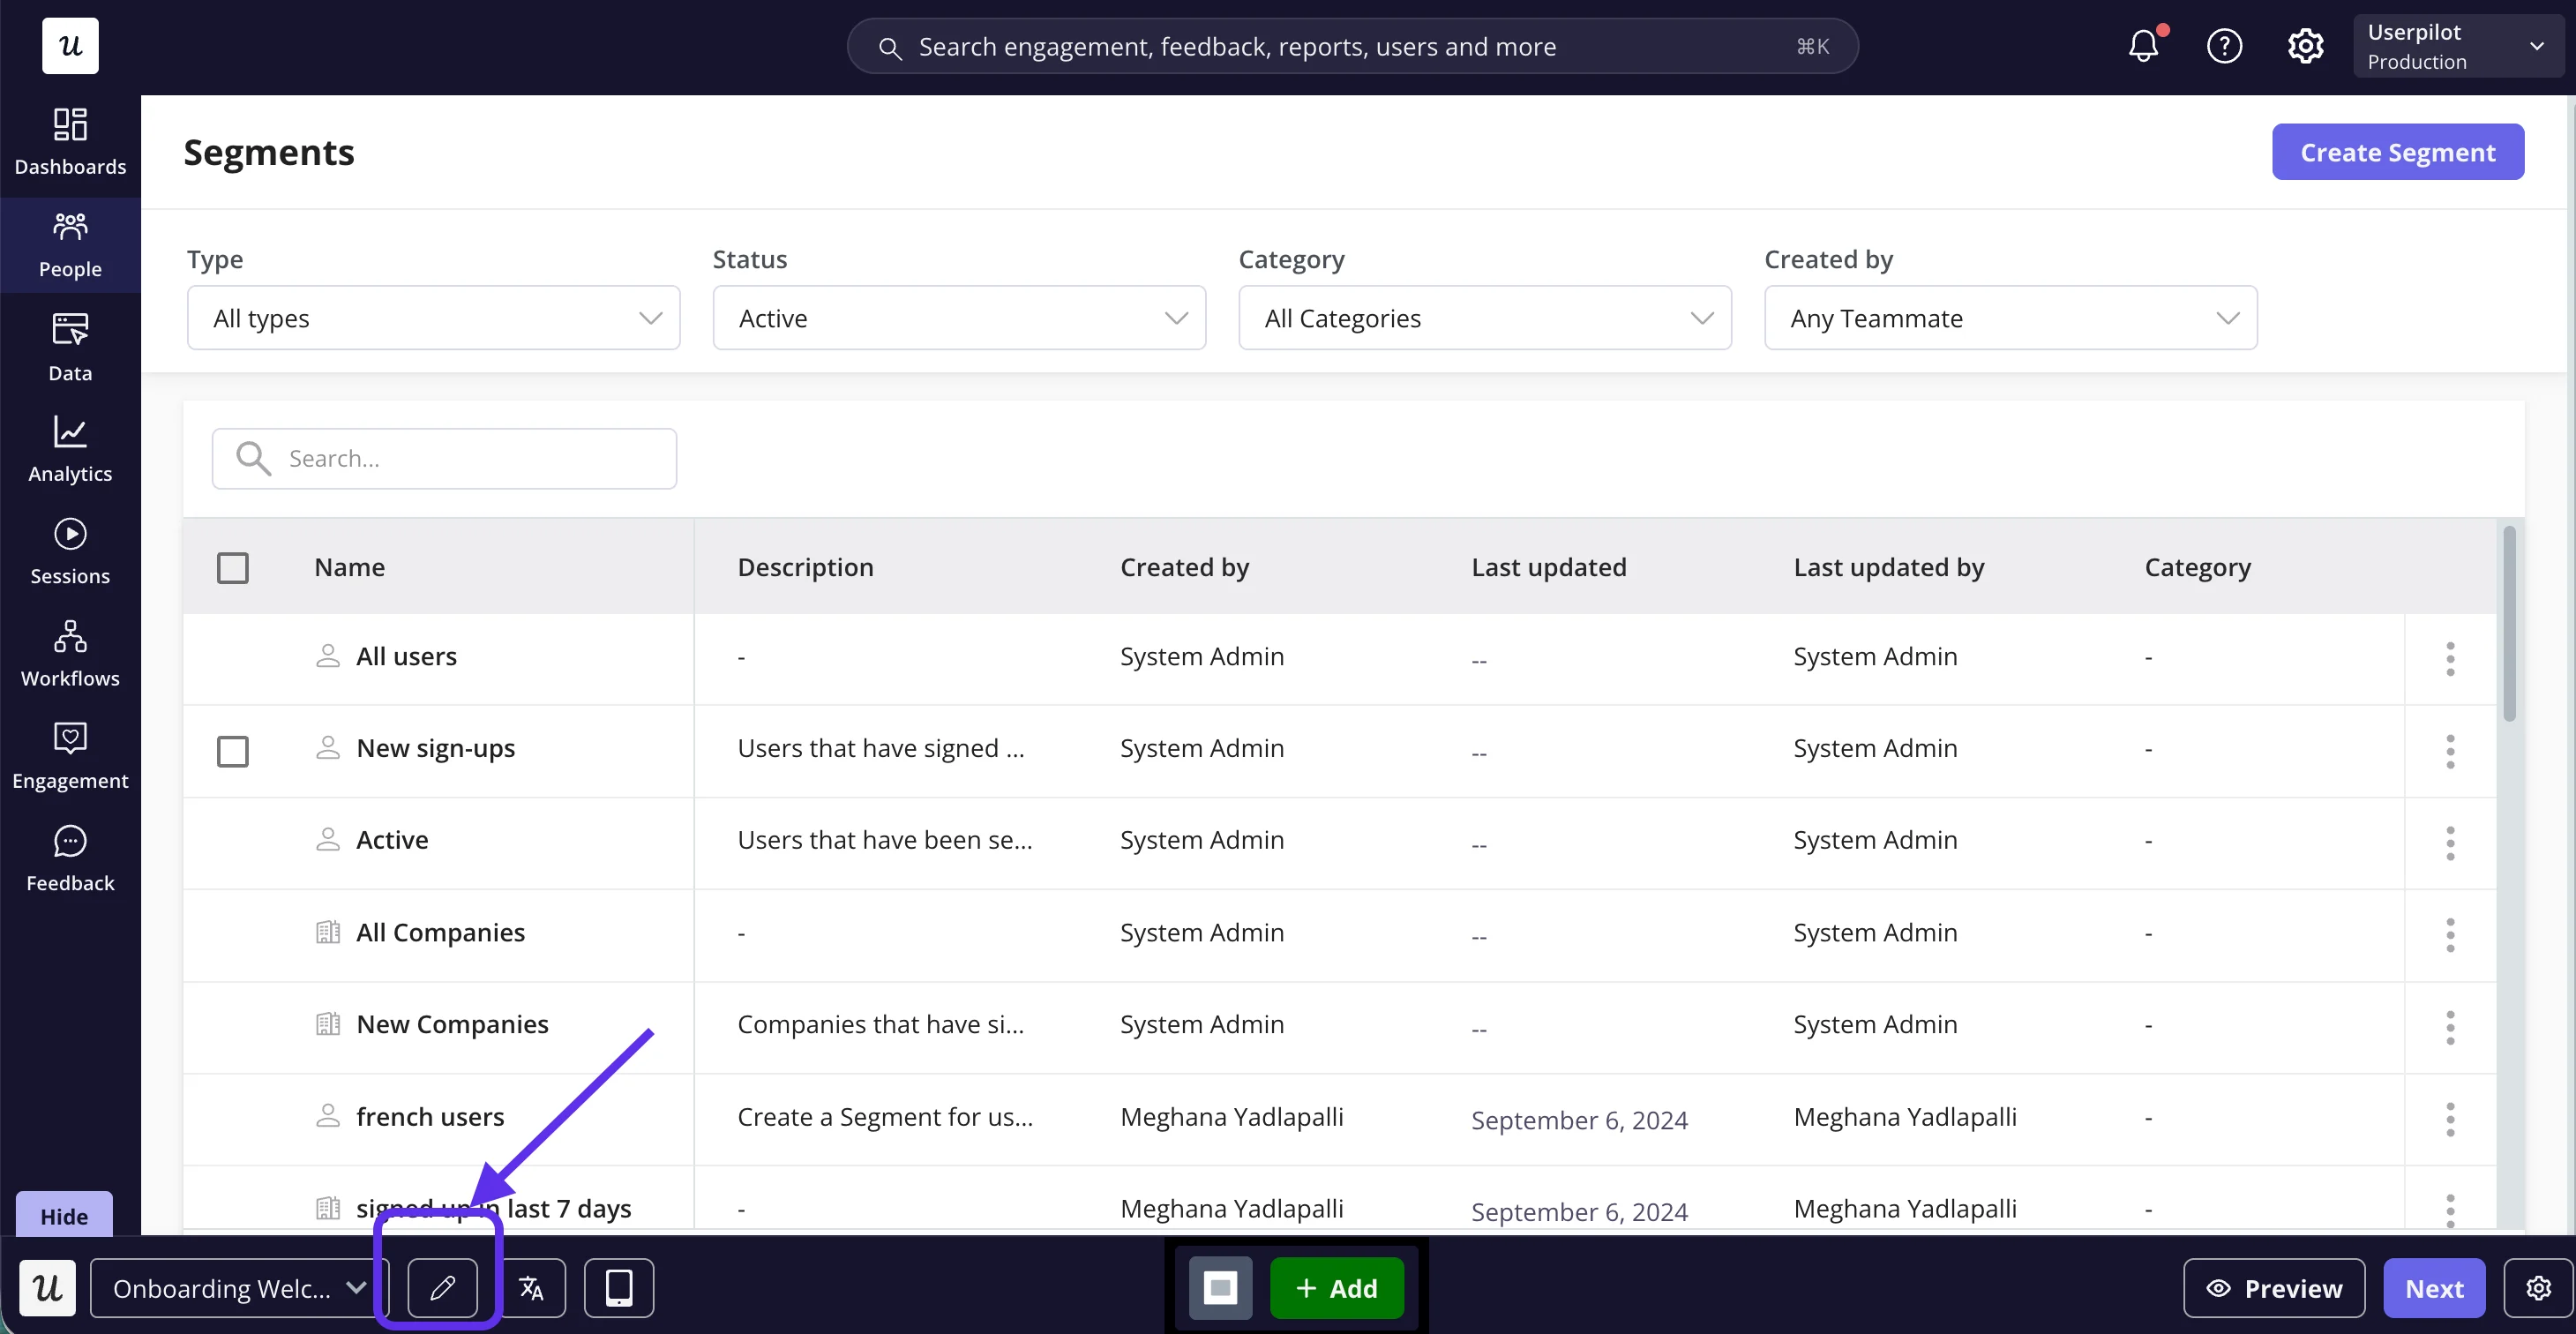Click the table vertical scrollbar
Image resolution: width=2576 pixels, height=1334 pixels.
click(2510, 623)
